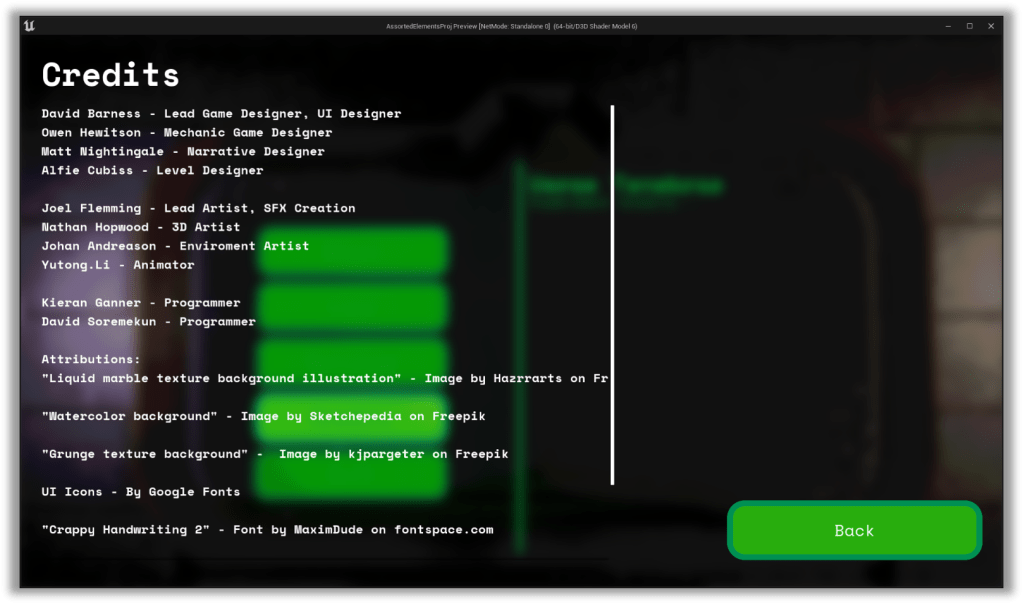Screen dimensions: 1023x604
Task: Click Kieran Ganner Programmer line
Action: click(141, 303)
